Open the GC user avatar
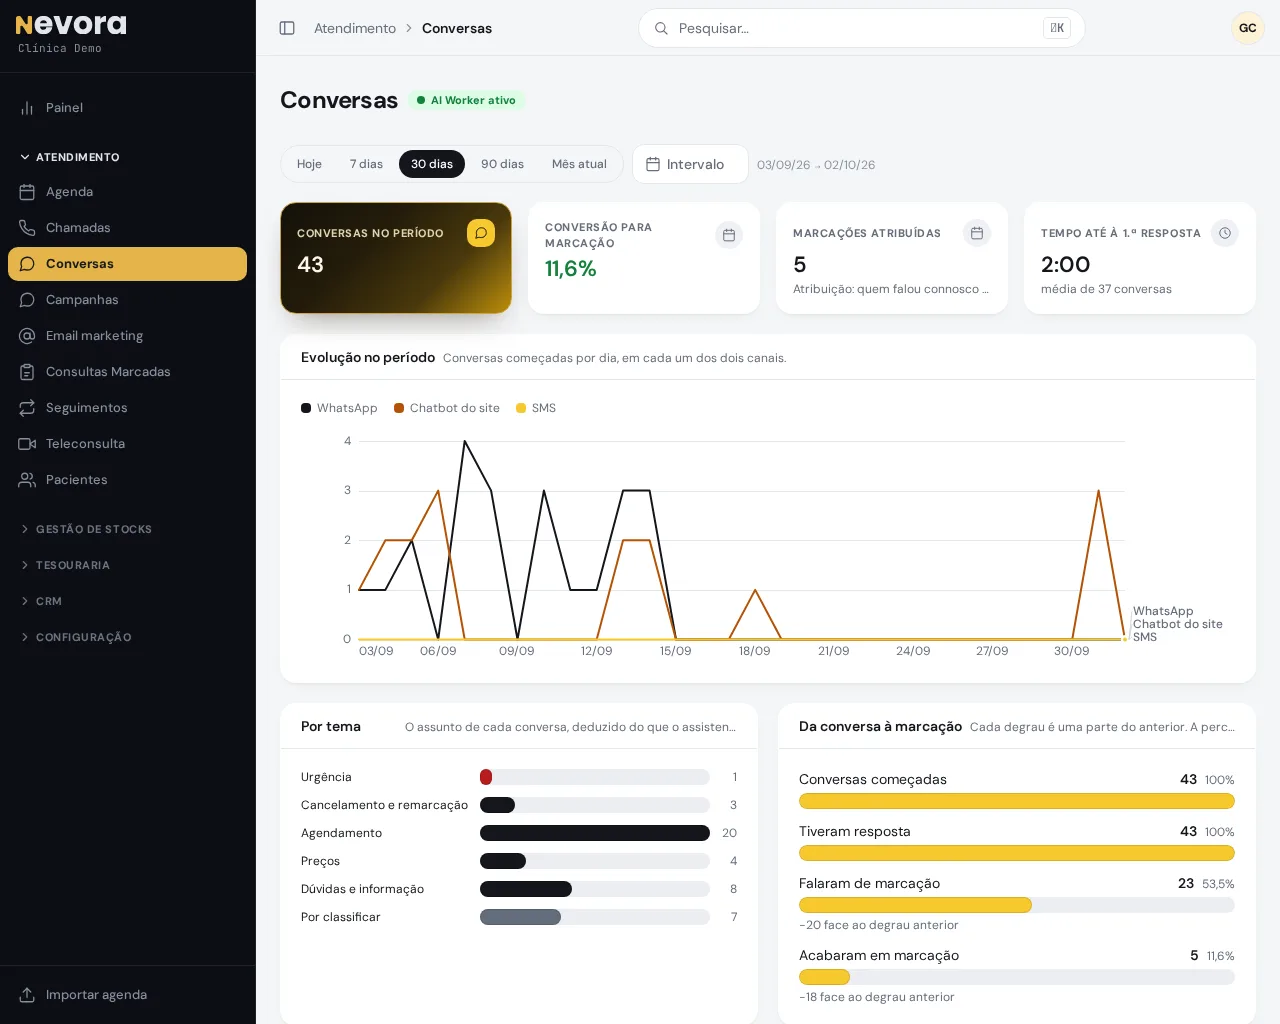 click(1248, 28)
